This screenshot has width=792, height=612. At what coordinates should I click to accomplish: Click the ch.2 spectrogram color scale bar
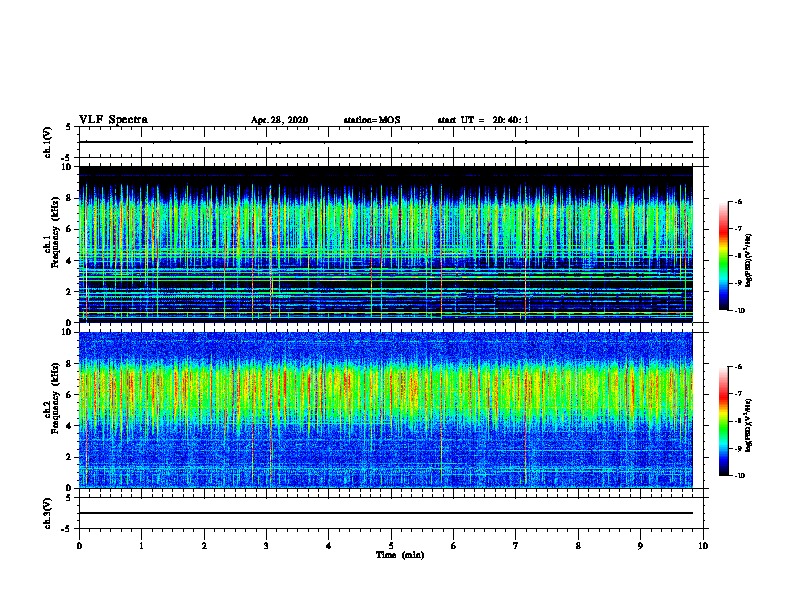point(724,421)
